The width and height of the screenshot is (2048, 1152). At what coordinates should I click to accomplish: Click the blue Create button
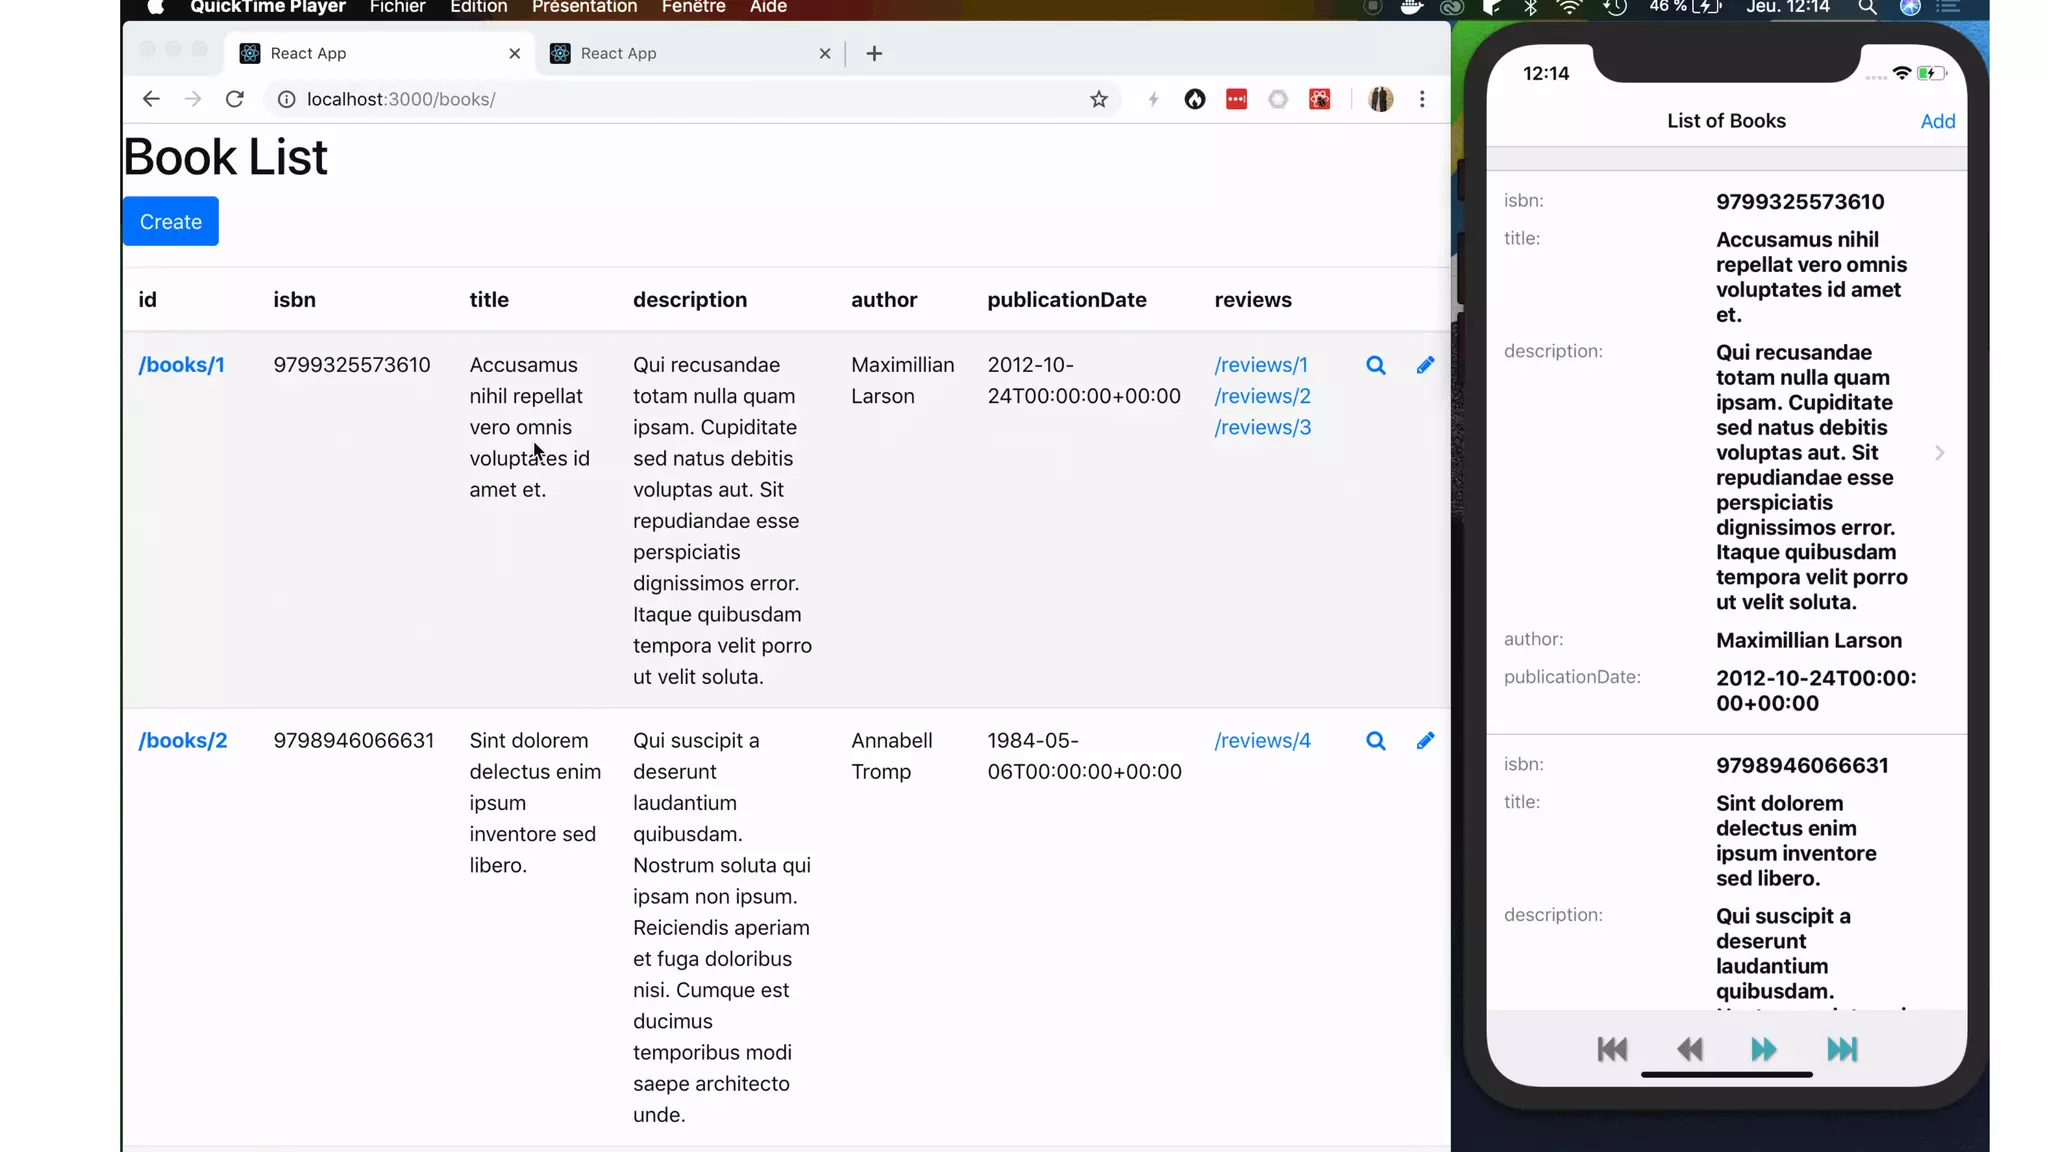[x=171, y=222]
